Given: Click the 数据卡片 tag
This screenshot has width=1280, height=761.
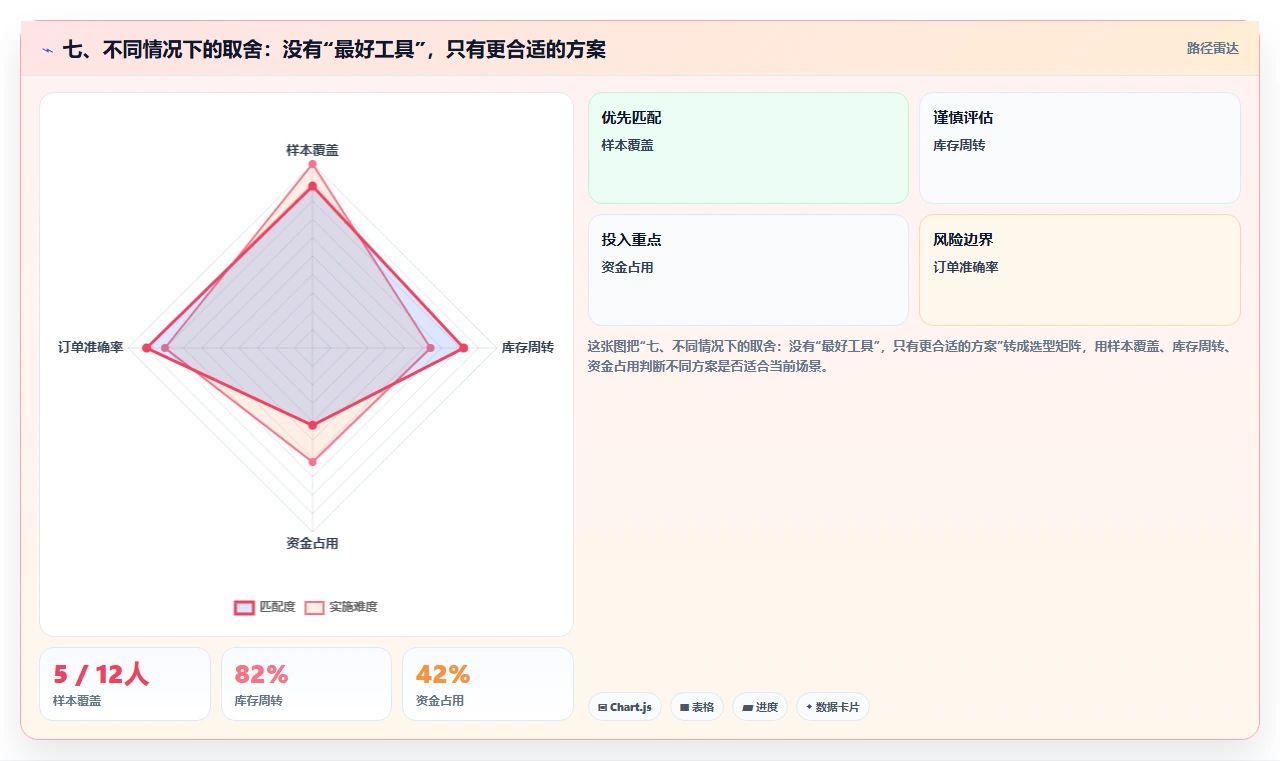Looking at the screenshot, I should 833,707.
